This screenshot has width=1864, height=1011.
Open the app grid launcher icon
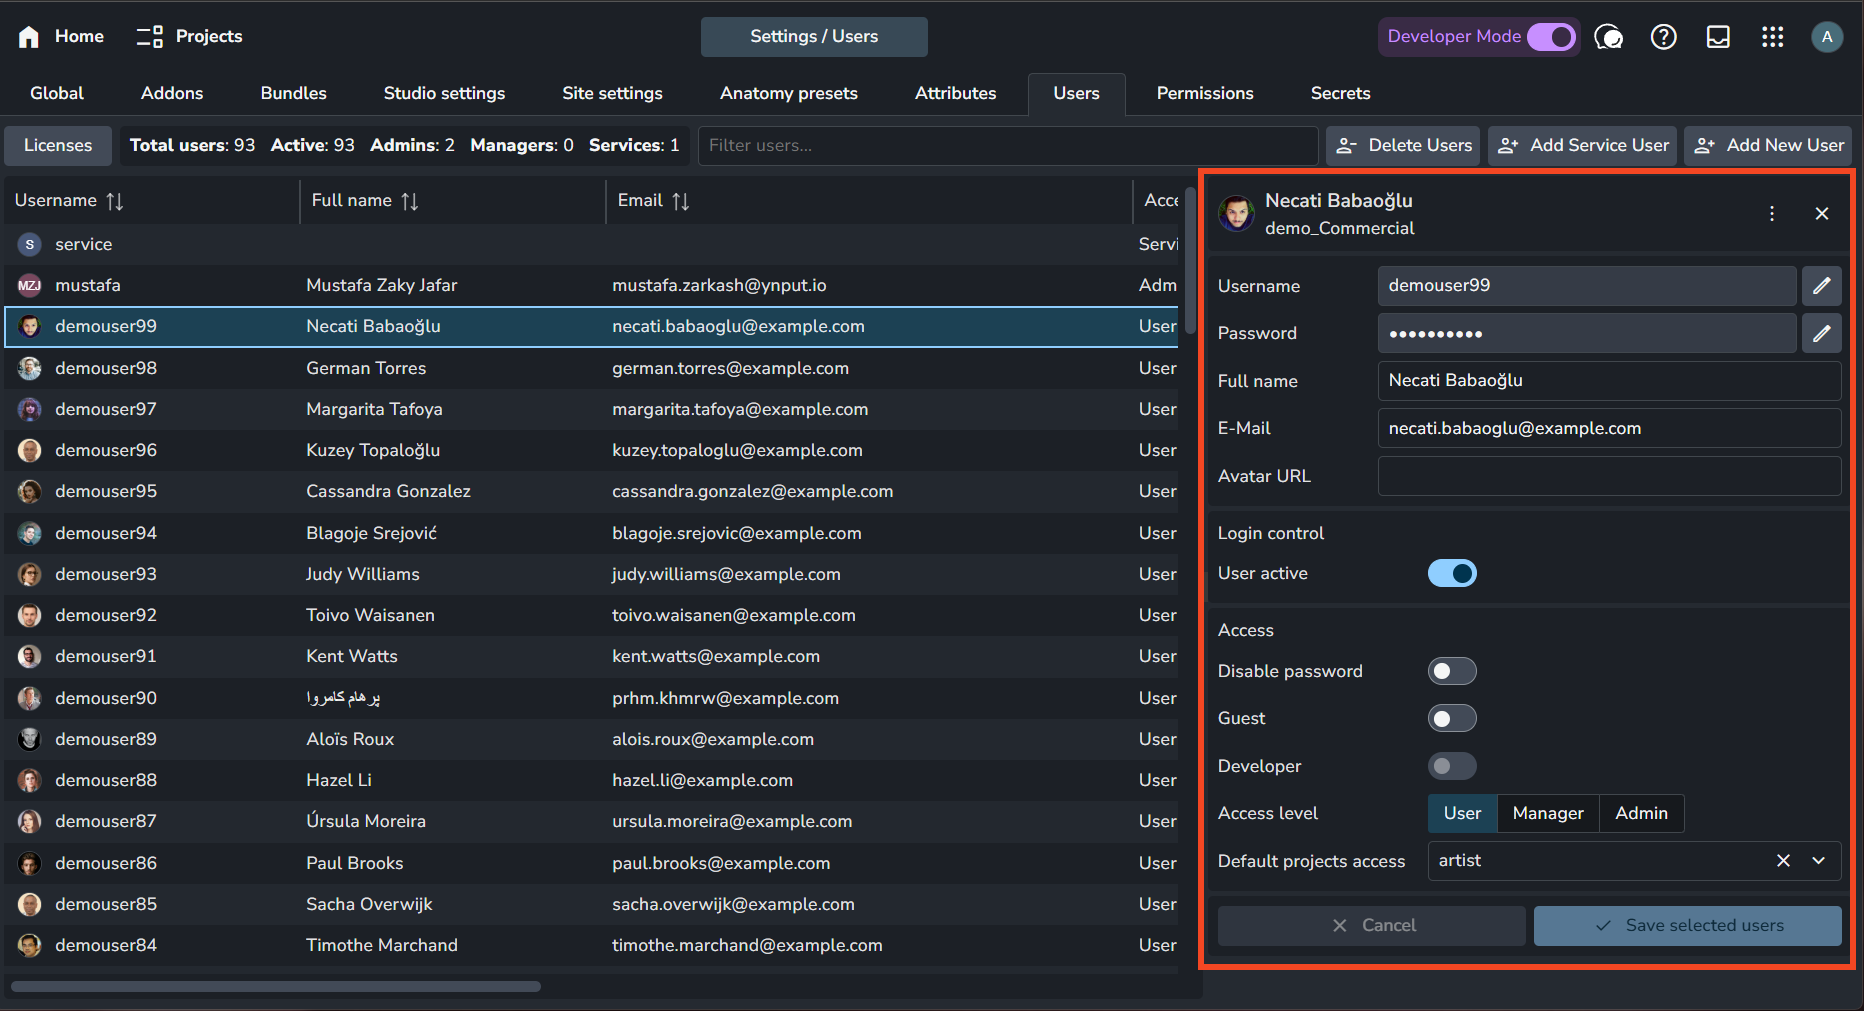tap(1772, 37)
